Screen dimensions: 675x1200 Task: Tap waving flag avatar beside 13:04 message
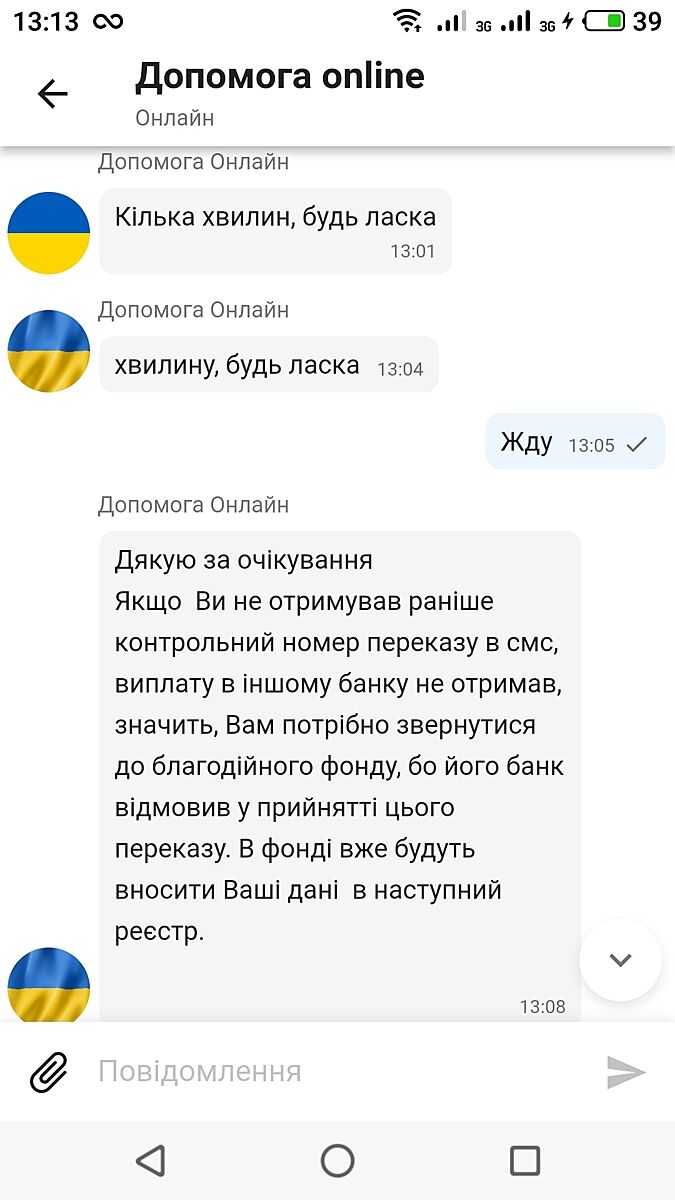pos(49,351)
